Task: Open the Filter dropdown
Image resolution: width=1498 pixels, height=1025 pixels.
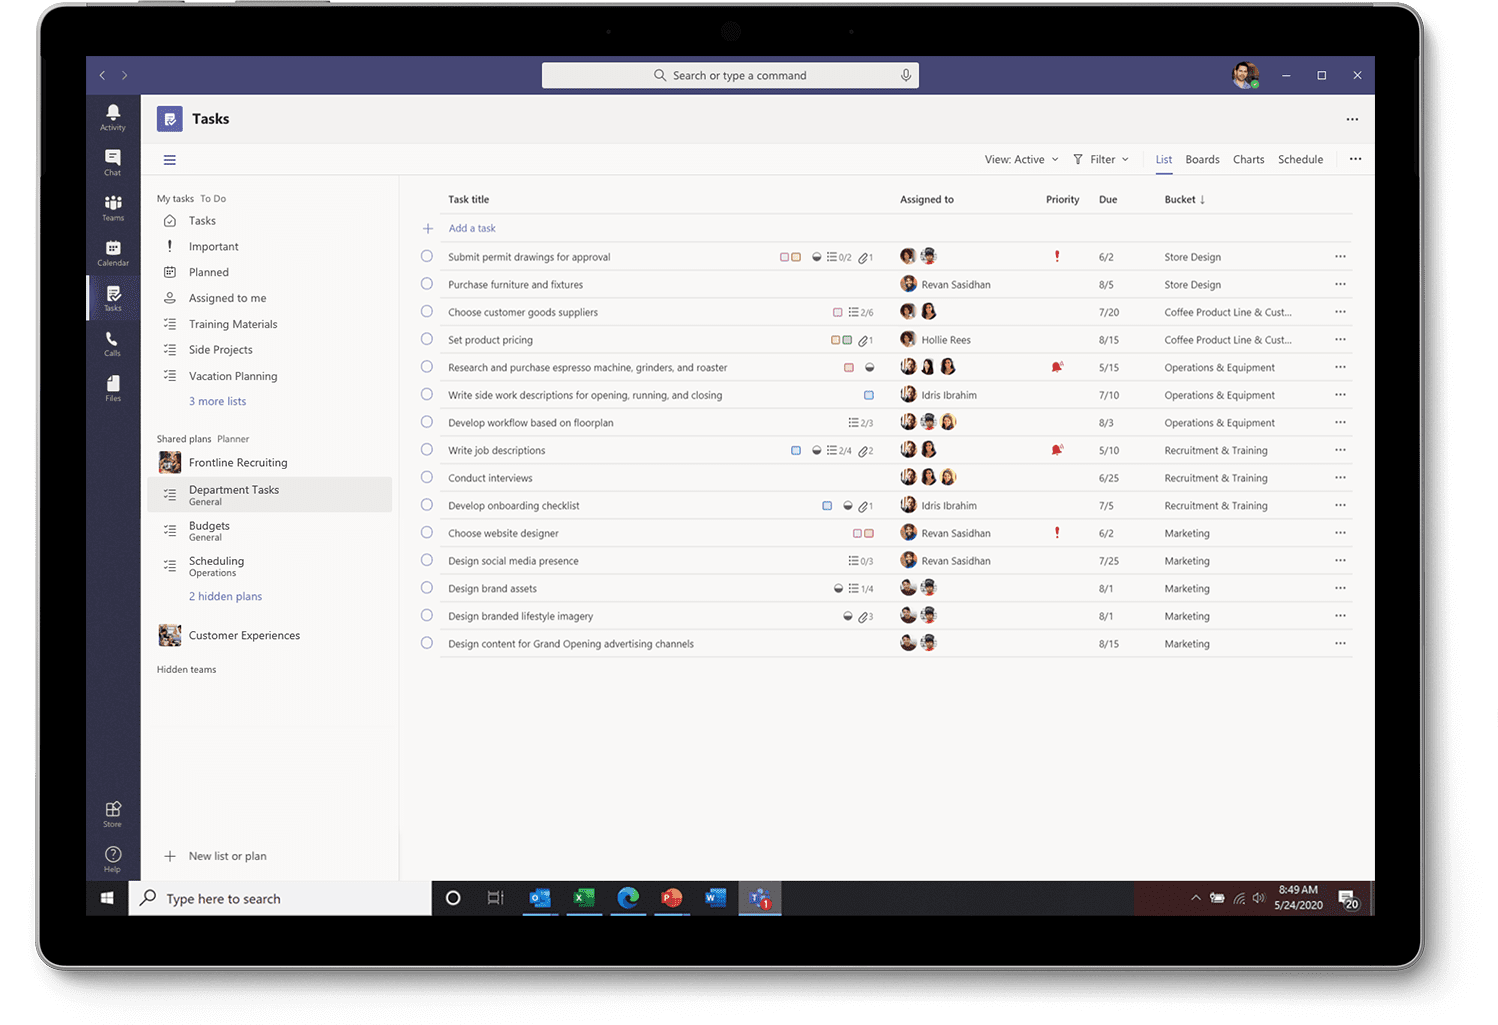Action: [1101, 160]
